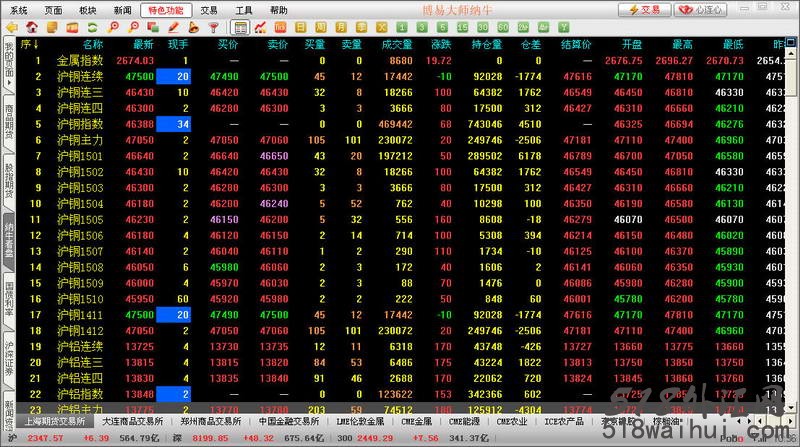Select 1-minute period button
Viewport: 800px width, 447px height.
tap(402, 28)
